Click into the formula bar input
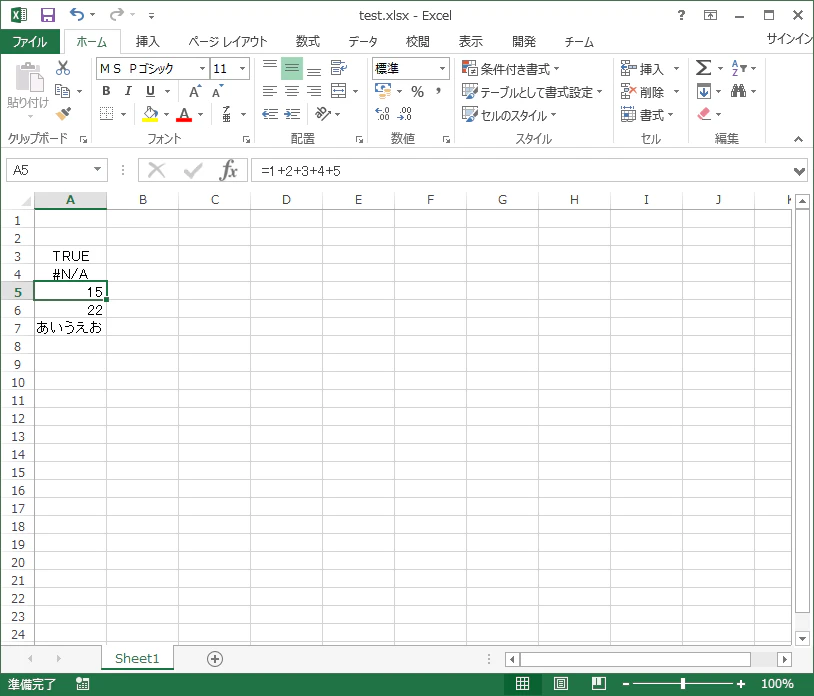 [522, 171]
